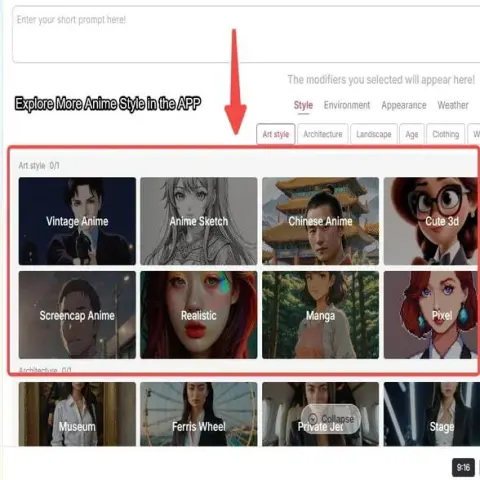Click 'The modifiers you selected will appear here!' text

tap(381, 80)
